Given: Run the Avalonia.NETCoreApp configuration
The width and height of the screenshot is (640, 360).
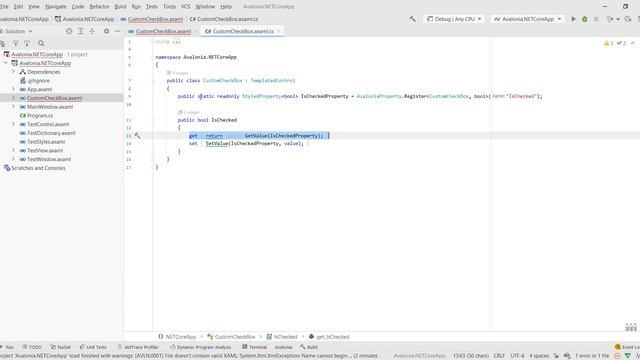Looking at the screenshot, I should point(573,19).
